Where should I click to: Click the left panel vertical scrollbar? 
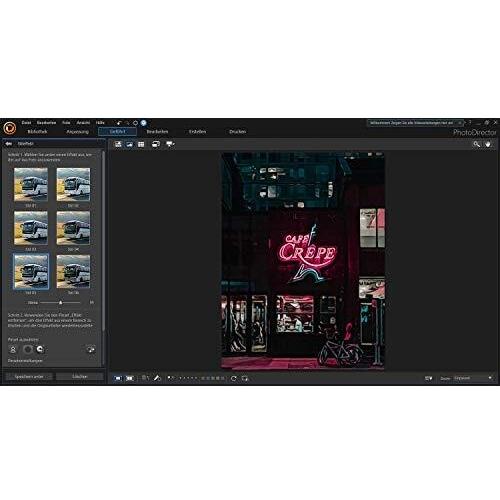pyautogui.click(x=104, y=240)
